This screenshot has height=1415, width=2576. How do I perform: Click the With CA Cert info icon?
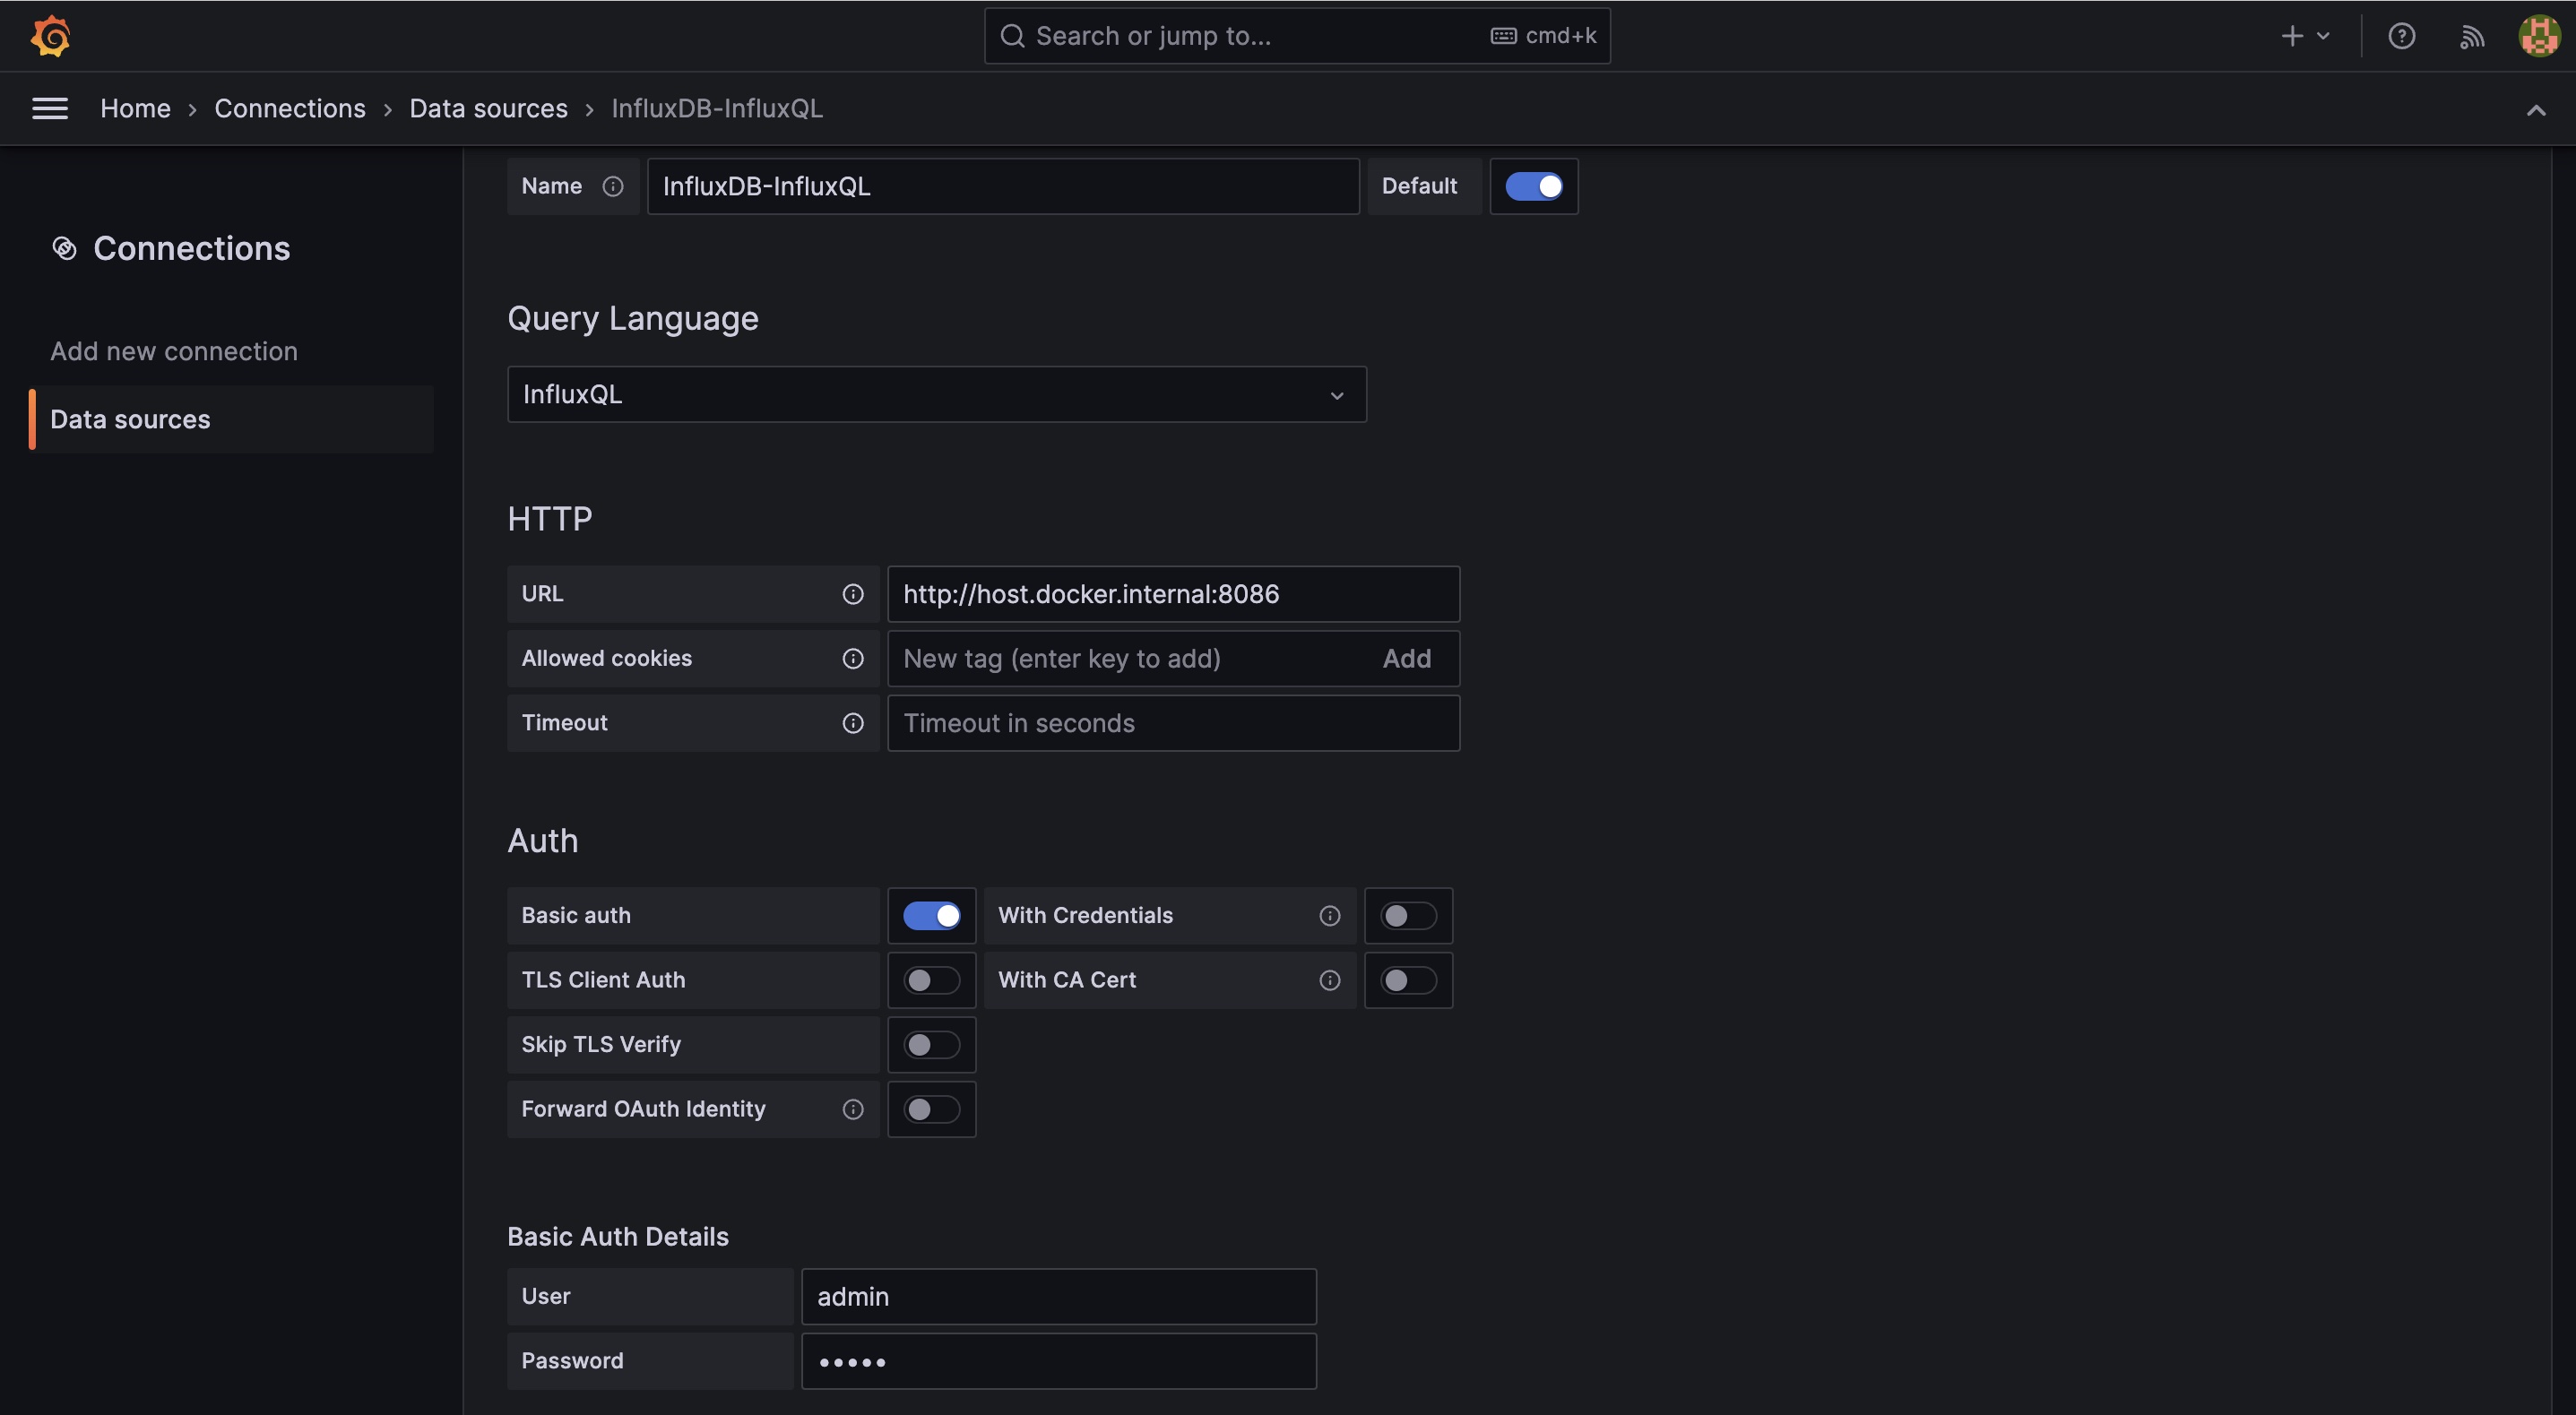coord(1329,980)
